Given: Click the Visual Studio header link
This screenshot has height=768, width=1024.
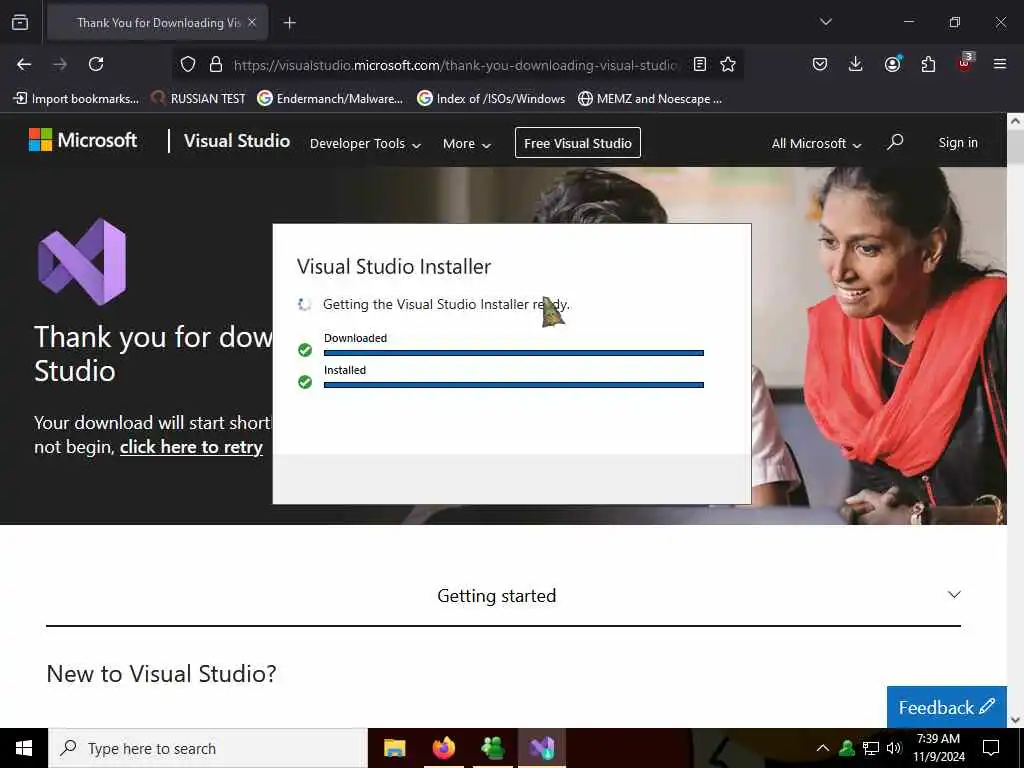Looking at the screenshot, I should click(236, 141).
